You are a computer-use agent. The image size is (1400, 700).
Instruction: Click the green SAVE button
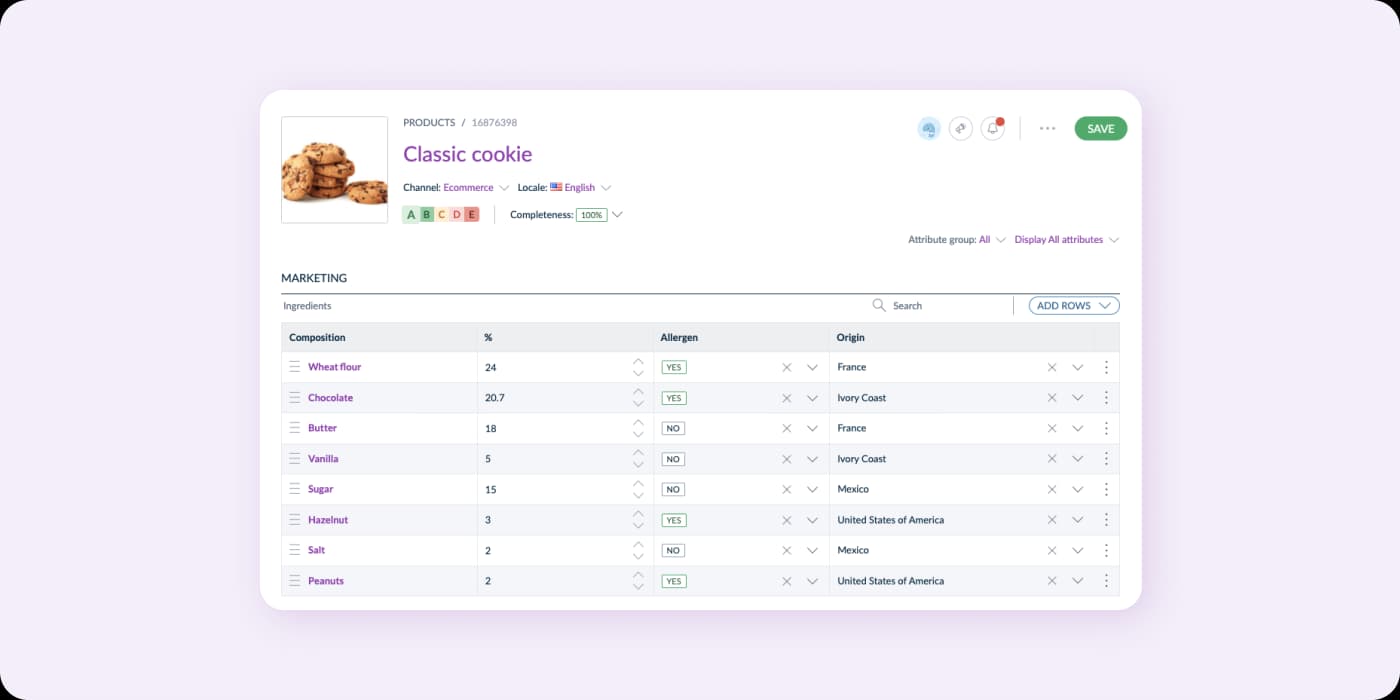point(1100,128)
